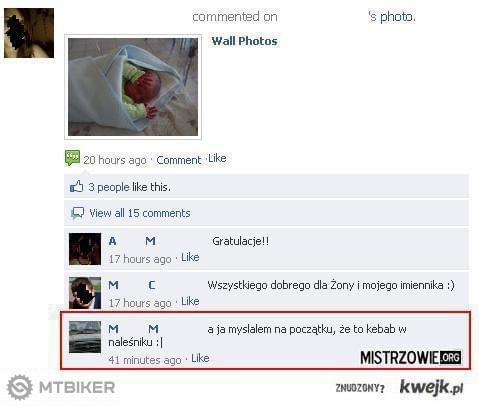Screen dimensions: 479x406
Task: Open the kwejk.pl logo
Action: pos(431,387)
